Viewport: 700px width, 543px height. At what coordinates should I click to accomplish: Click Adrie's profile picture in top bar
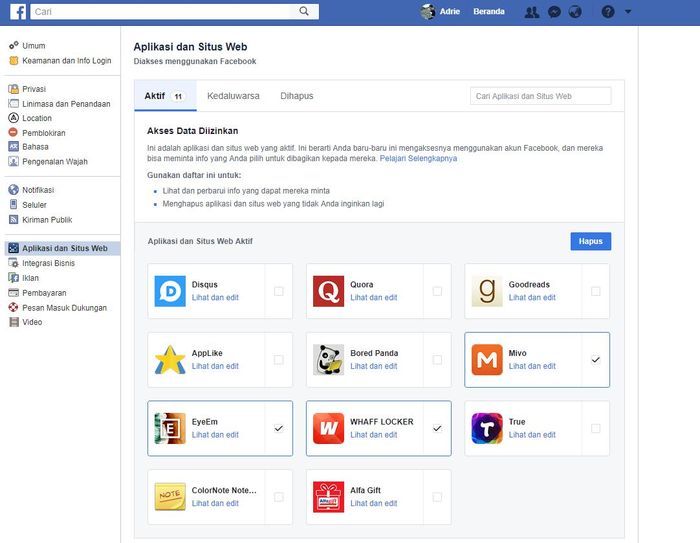[x=428, y=12]
